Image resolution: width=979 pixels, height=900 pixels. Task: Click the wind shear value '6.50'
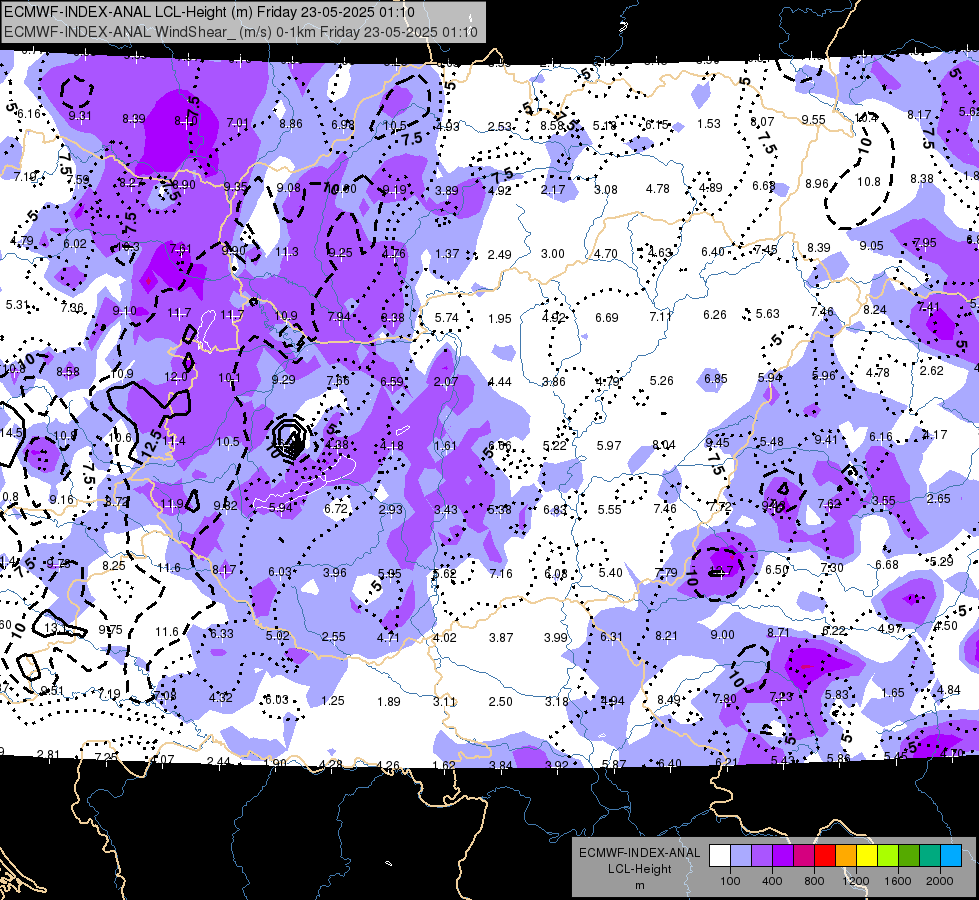point(777,570)
